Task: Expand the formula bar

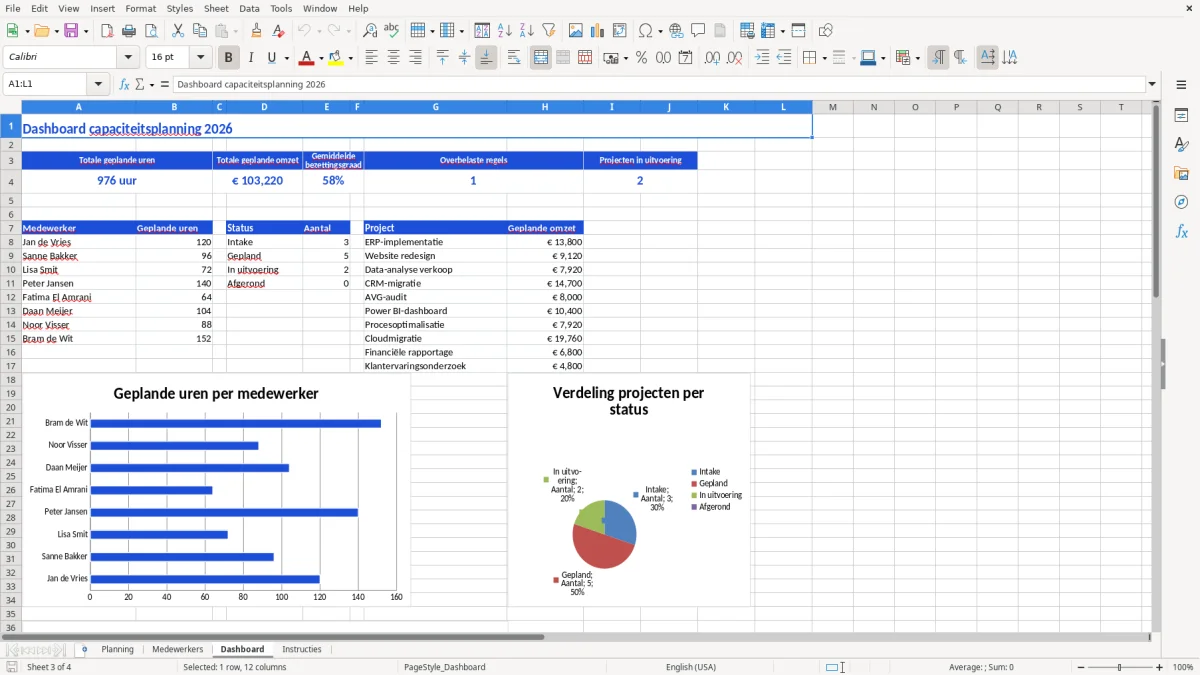Action: tap(1153, 85)
